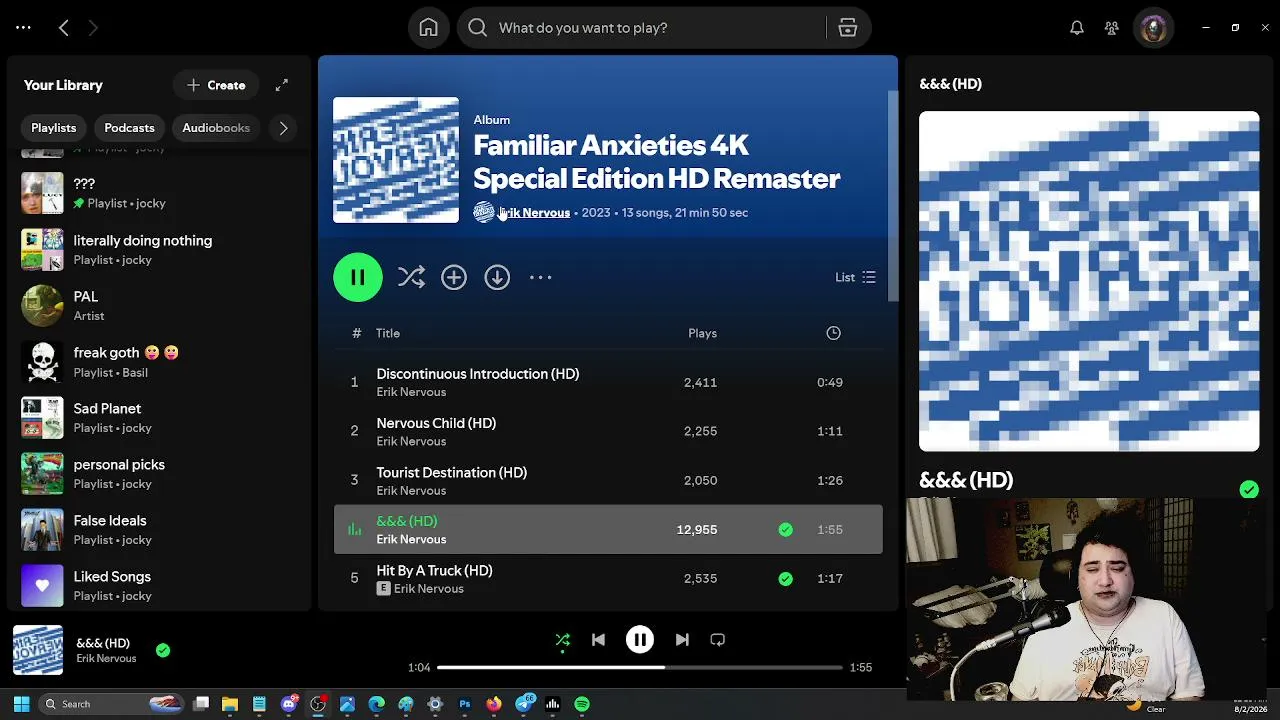Filter library by Podcasts

tap(129, 128)
